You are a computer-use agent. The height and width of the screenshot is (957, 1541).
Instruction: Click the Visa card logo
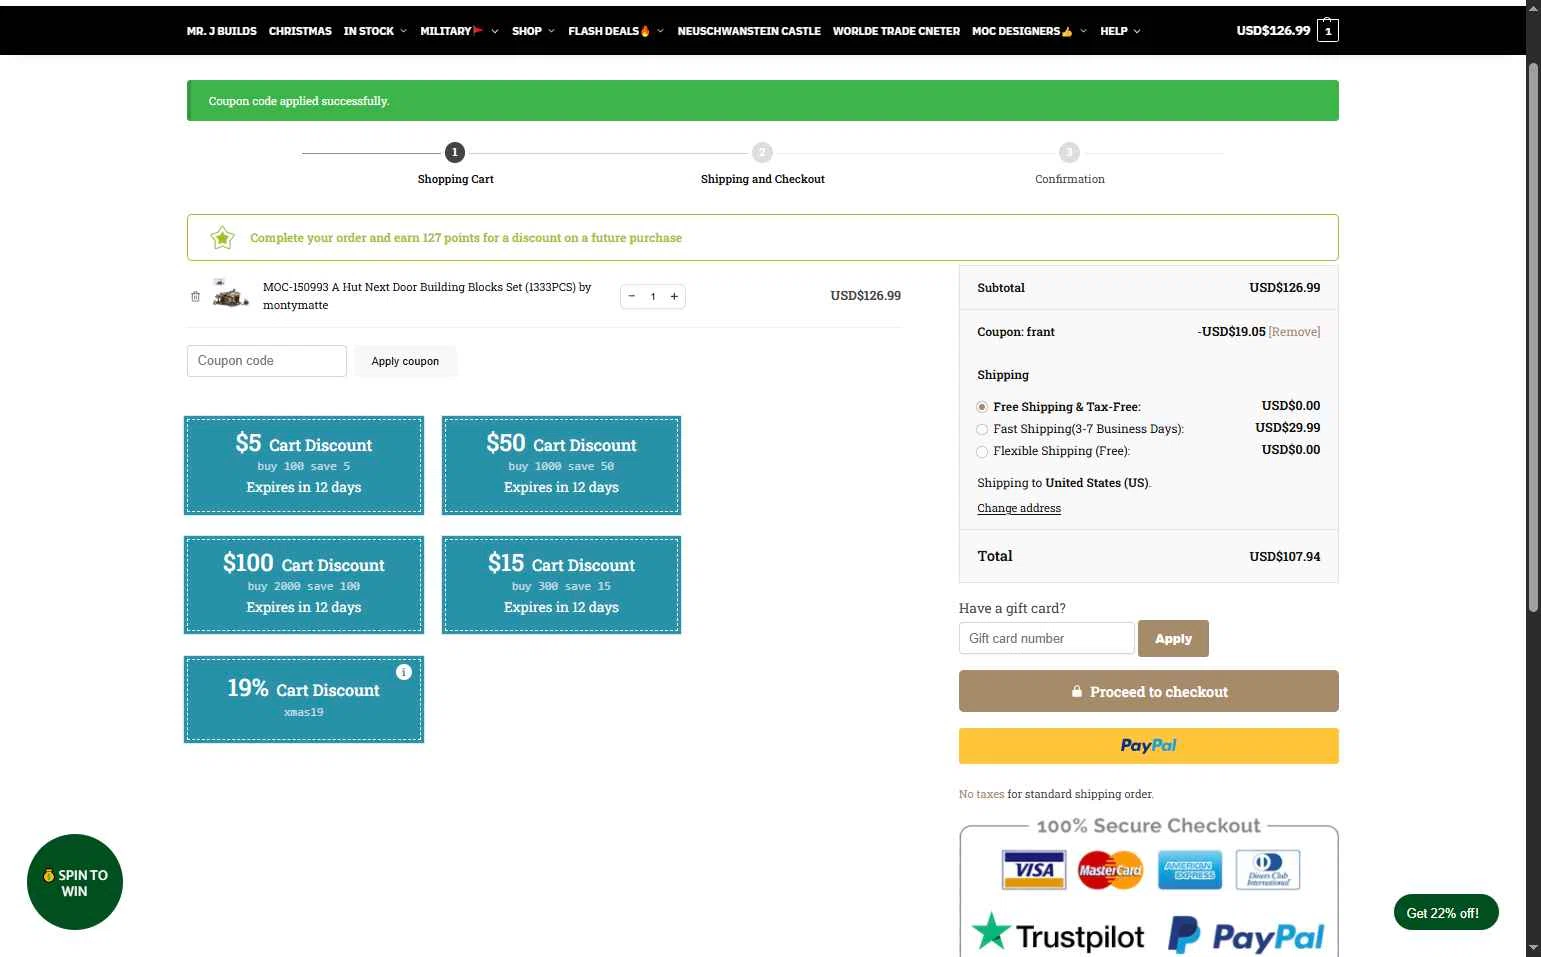(x=1034, y=869)
